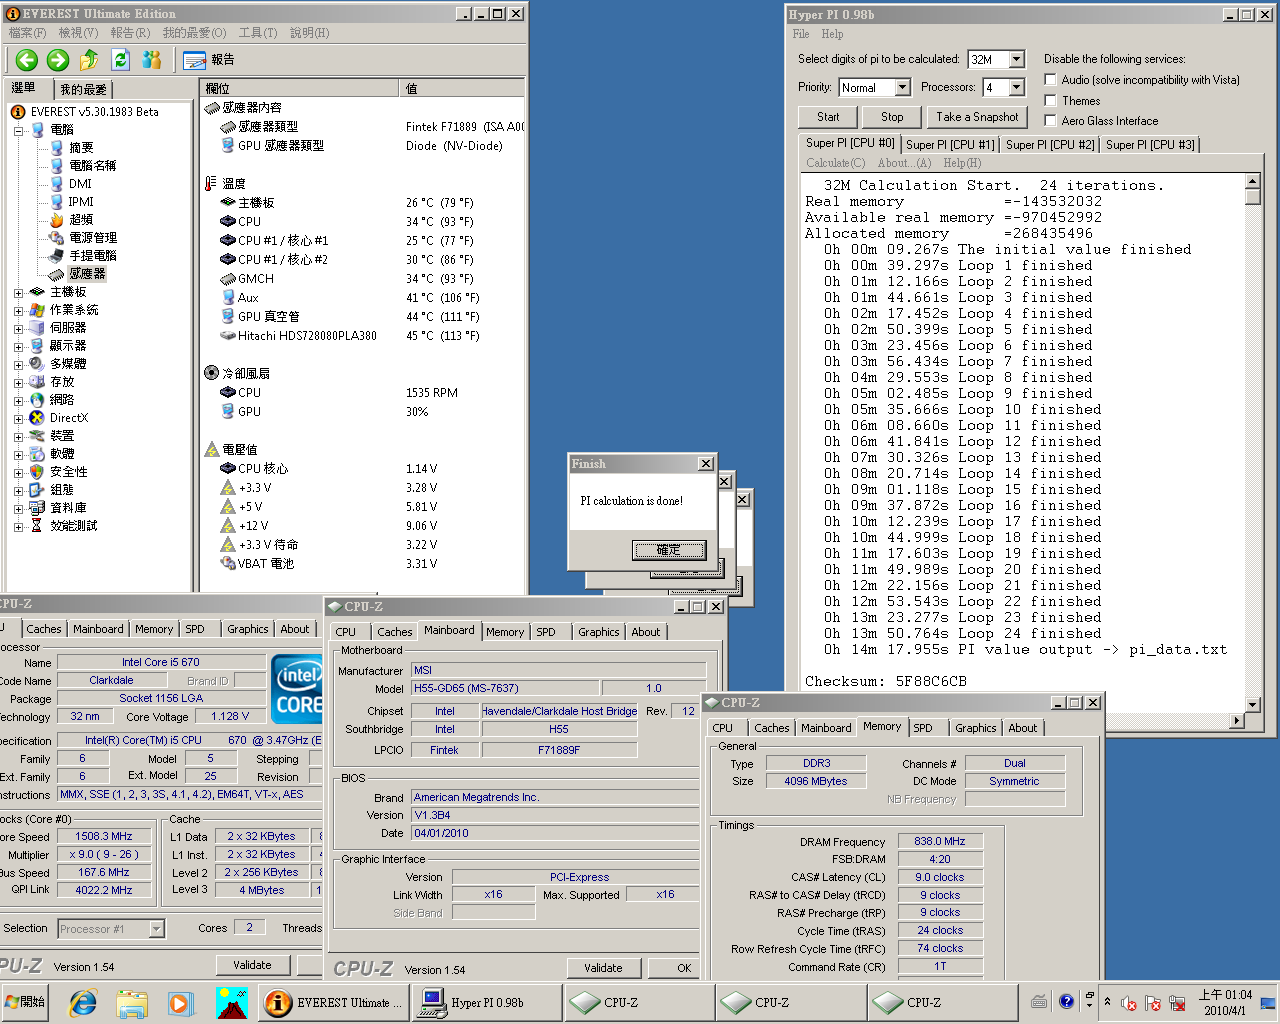Switch to EVEREST Ultimate taskbar button
Image resolution: width=1280 pixels, height=1024 pixels.
(333, 1003)
